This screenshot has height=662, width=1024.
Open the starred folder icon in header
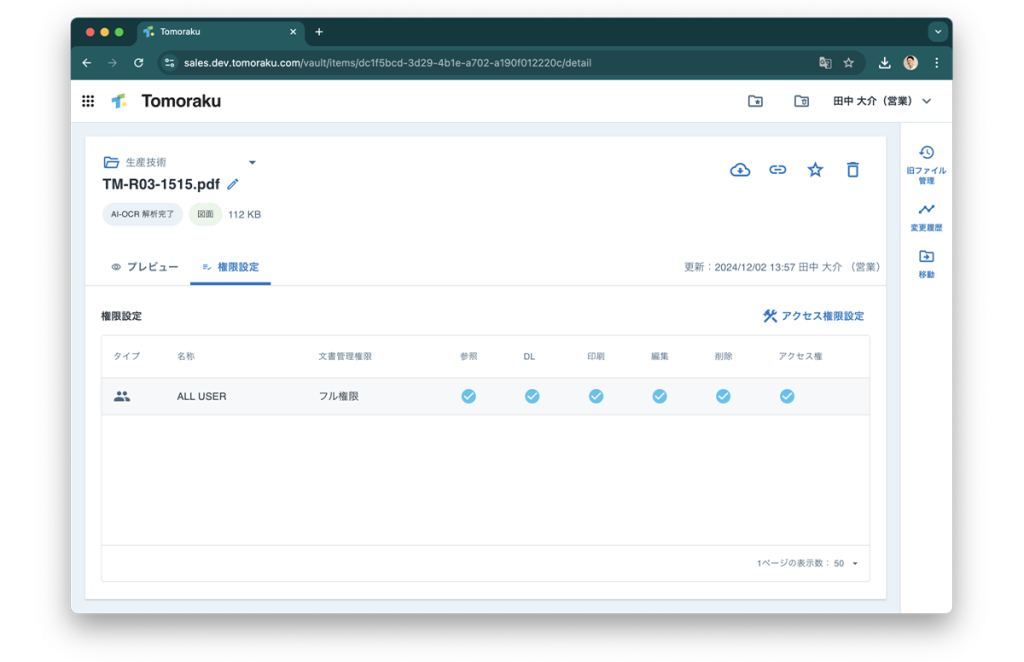click(x=755, y=101)
